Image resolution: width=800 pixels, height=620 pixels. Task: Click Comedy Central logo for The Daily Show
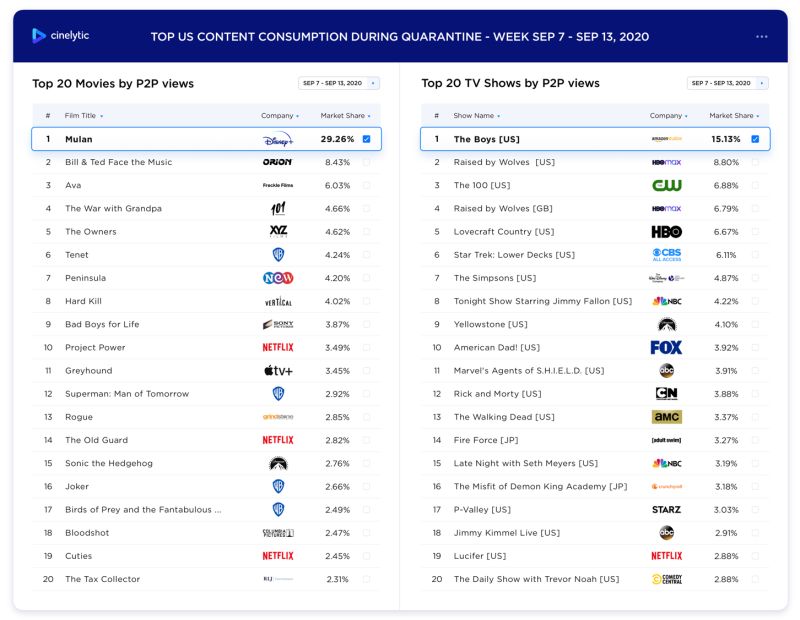point(667,579)
